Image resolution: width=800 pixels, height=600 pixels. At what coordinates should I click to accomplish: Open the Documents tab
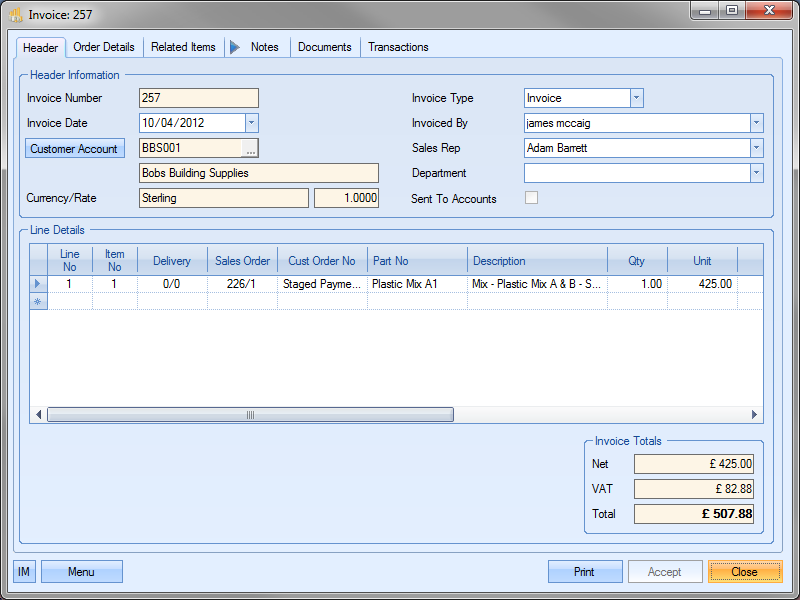pos(325,47)
